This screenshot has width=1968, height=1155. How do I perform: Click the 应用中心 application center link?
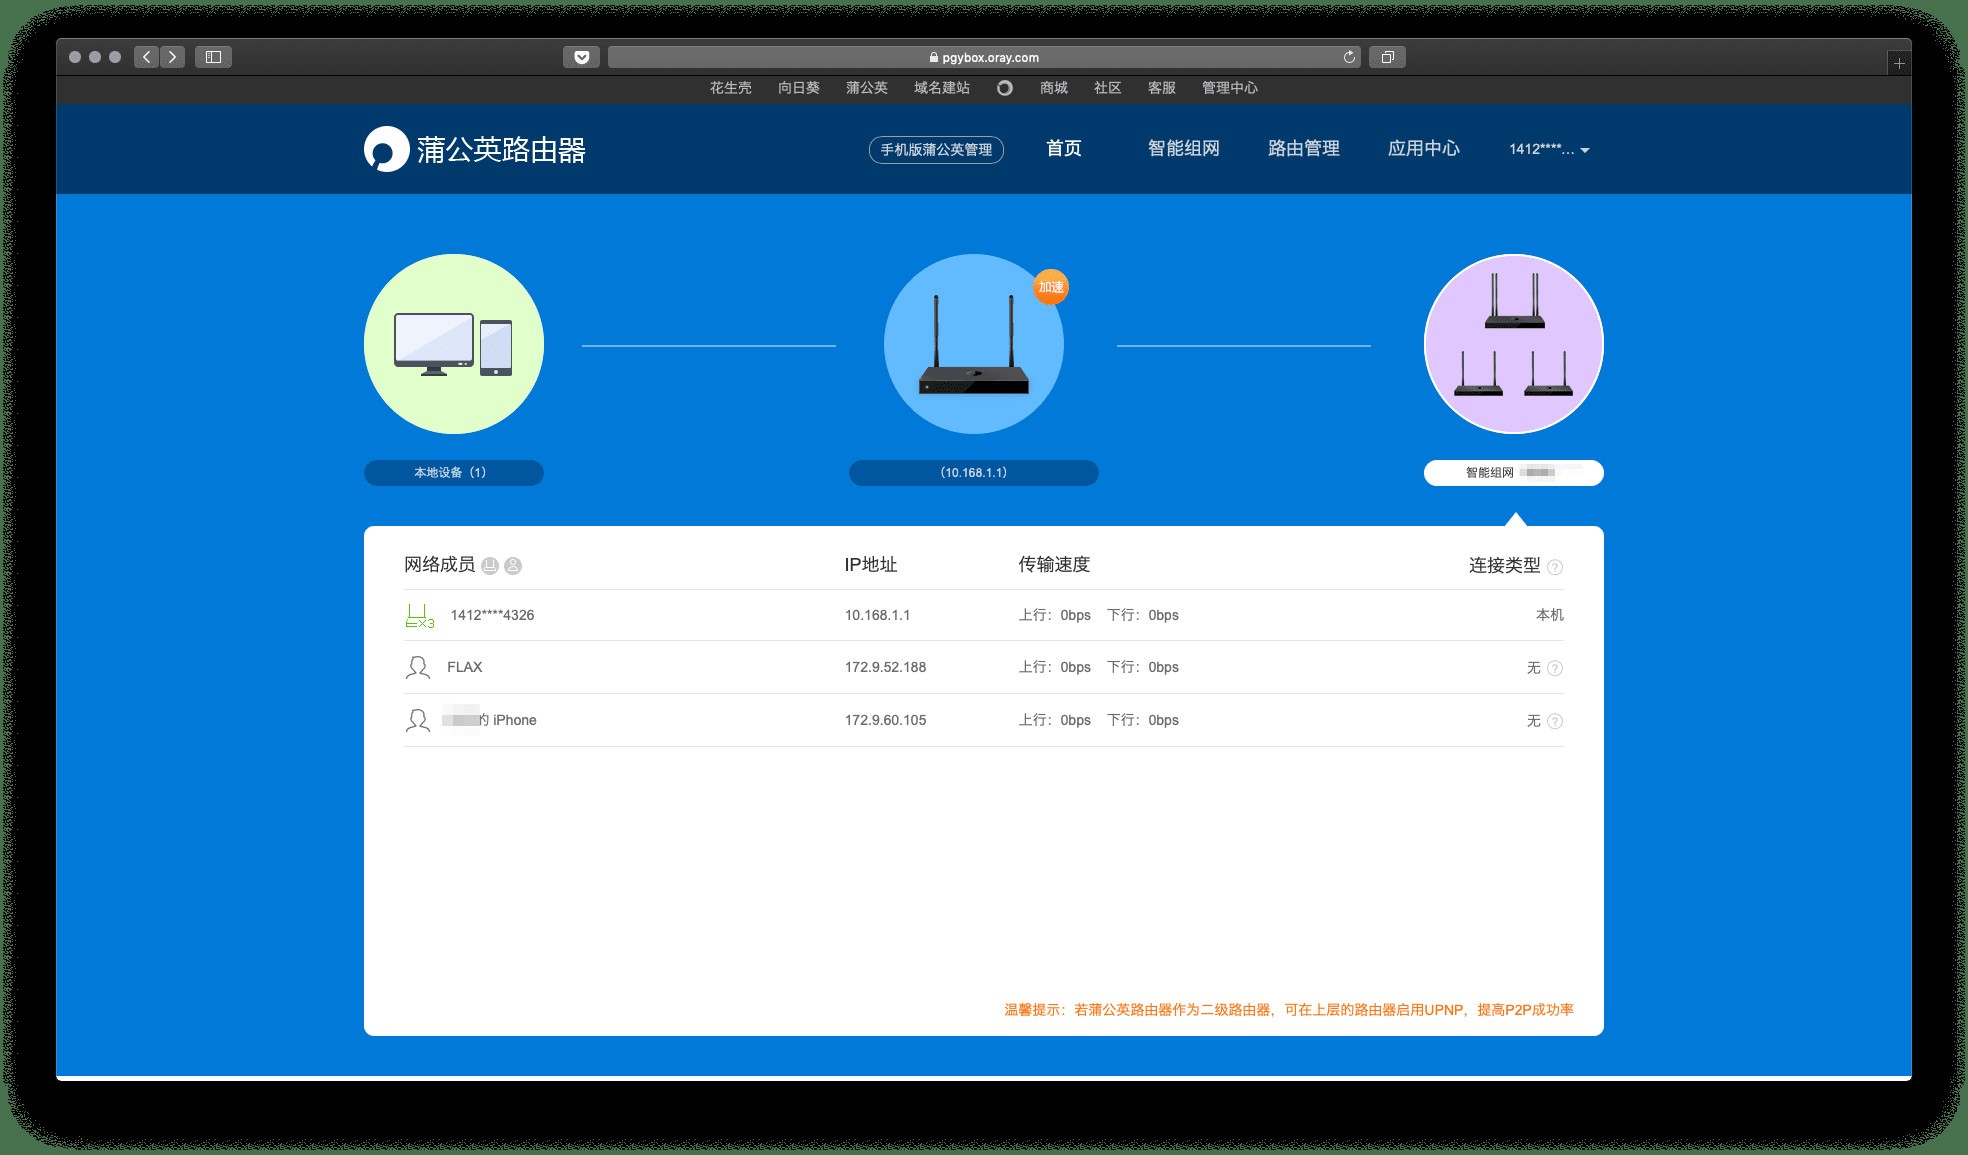coord(1420,150)
